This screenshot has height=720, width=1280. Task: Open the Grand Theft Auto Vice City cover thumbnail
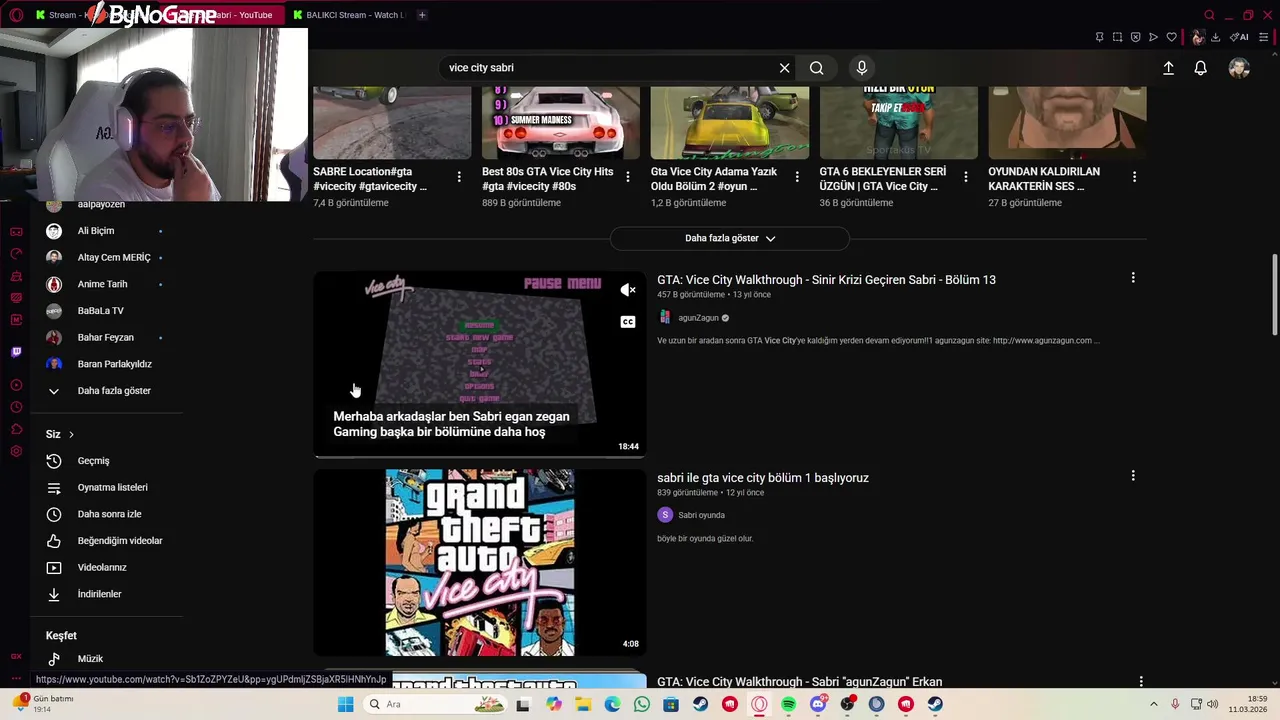pyautogui.click(x=480, y=563)
